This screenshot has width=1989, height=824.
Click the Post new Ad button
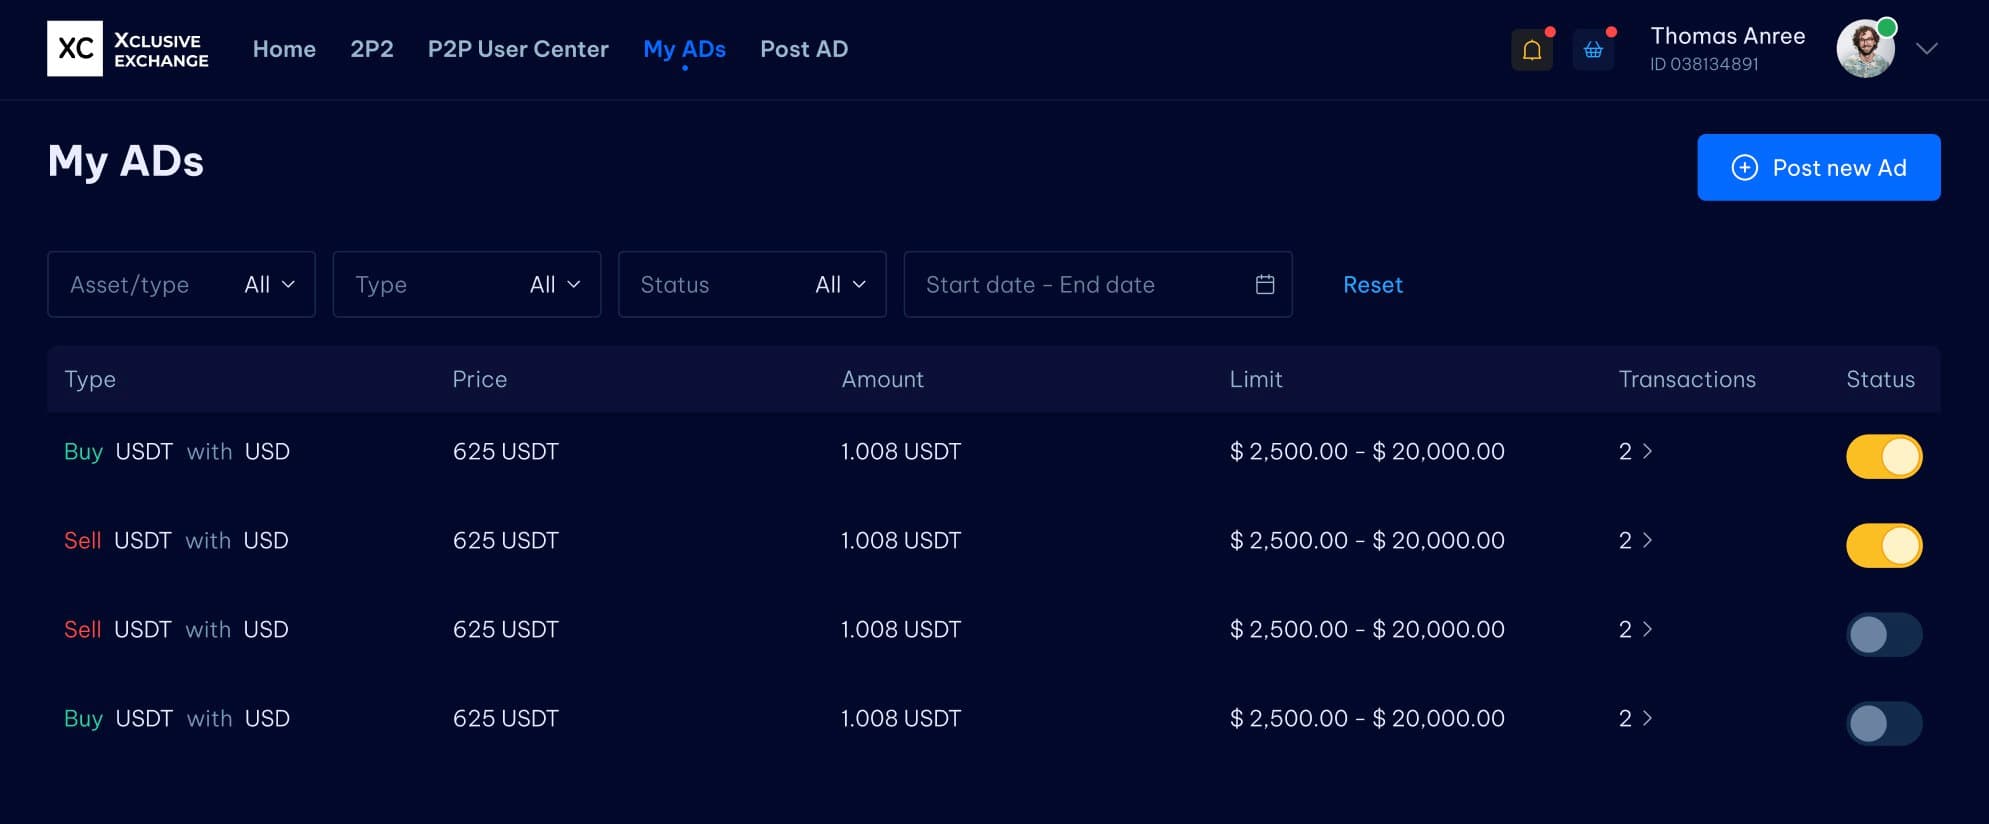1818,168
